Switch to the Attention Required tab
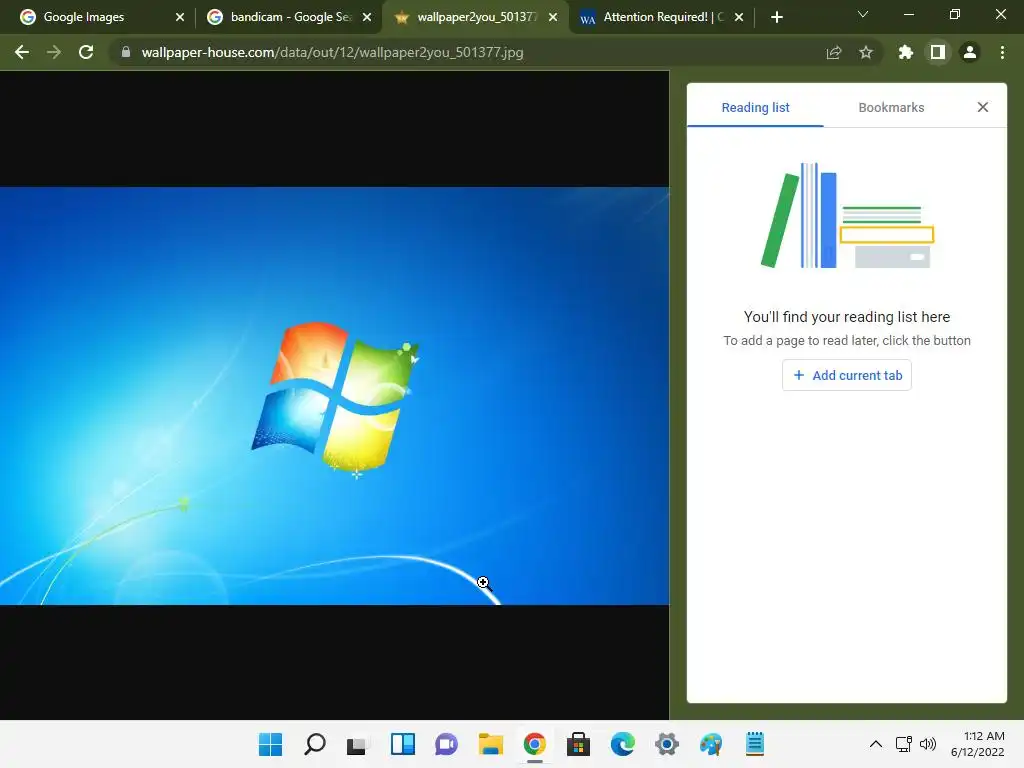This screenshot has height=768, width=1024. pos(662,17)
